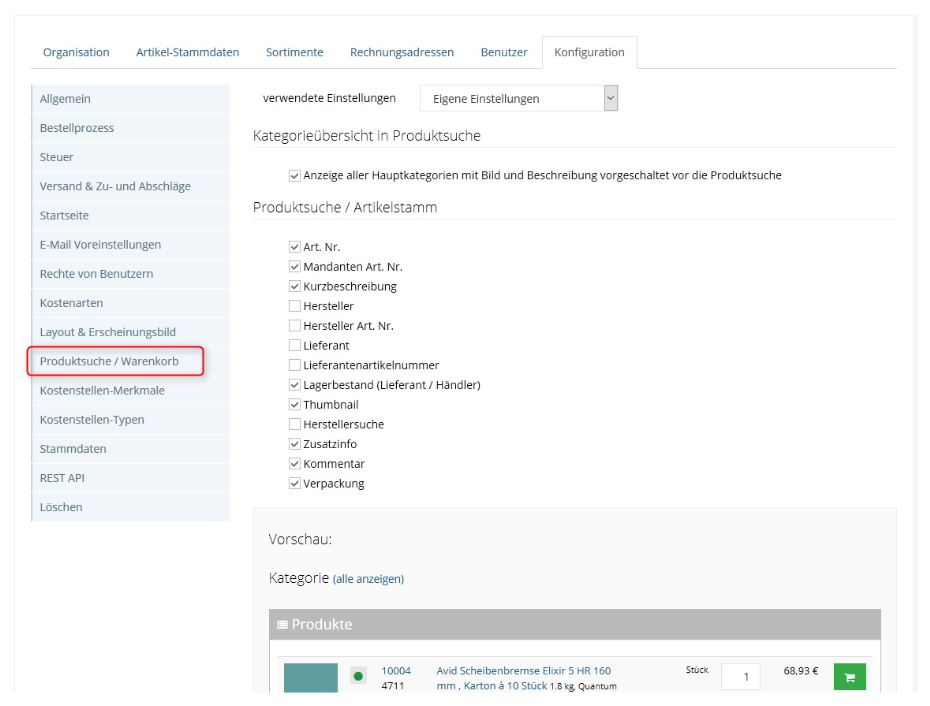Uncheck the 'Art. Nr.' checkbox
930x706 pixels.
point(295,247)
